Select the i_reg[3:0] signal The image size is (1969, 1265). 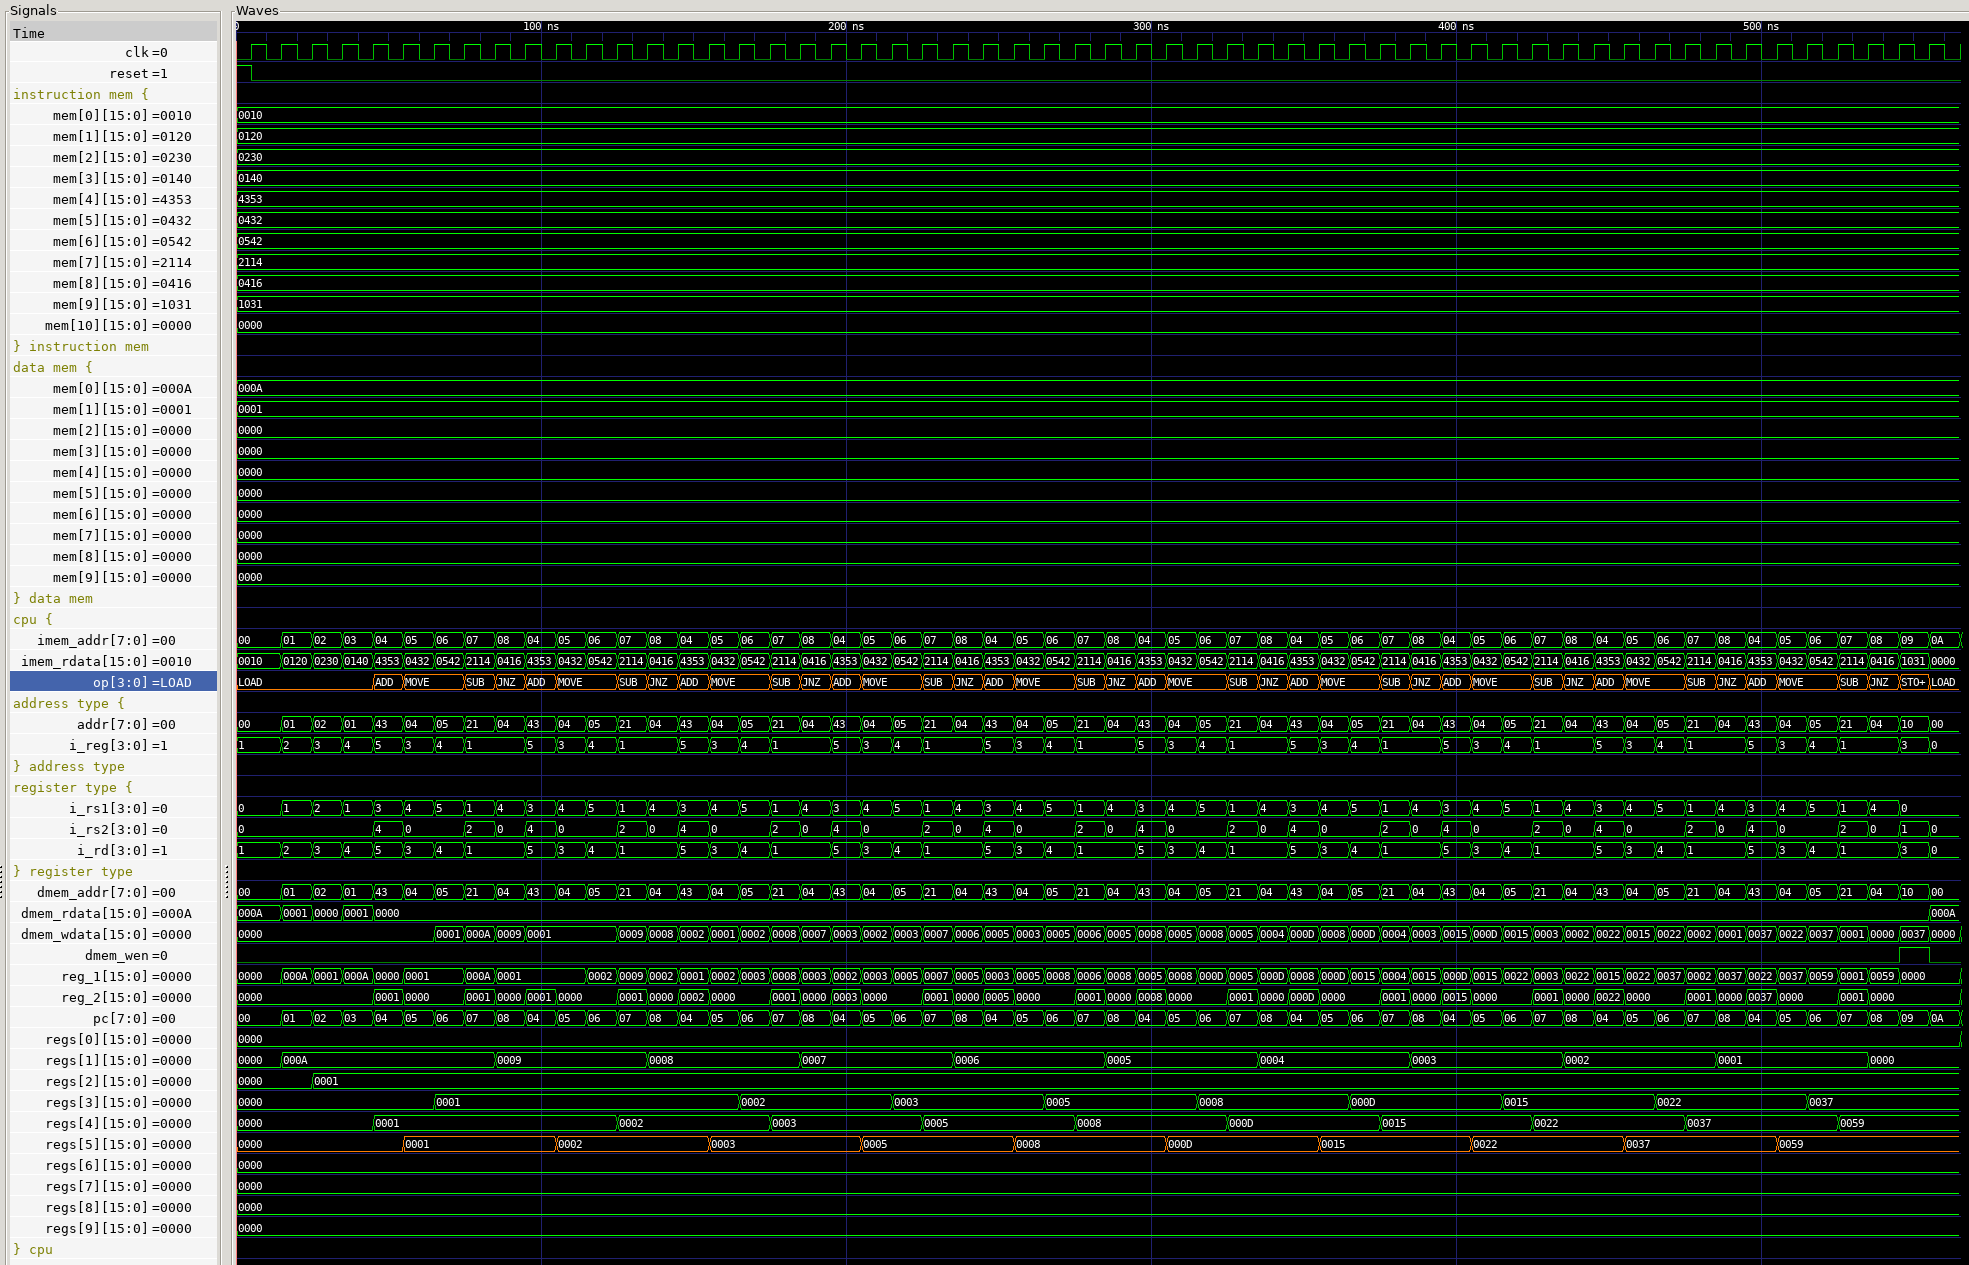click(113, 745)
